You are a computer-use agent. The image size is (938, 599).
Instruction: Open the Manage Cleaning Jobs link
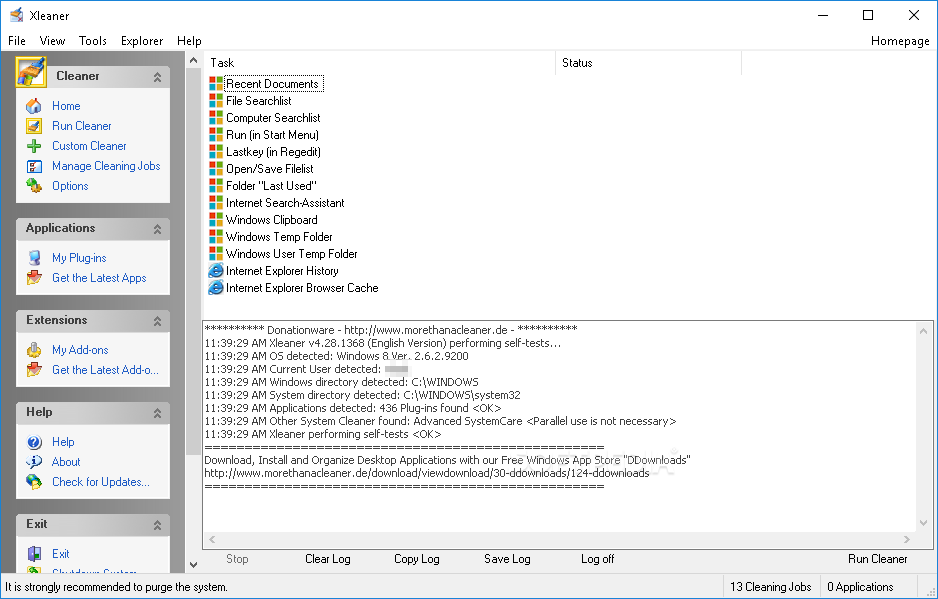[106, 166]
